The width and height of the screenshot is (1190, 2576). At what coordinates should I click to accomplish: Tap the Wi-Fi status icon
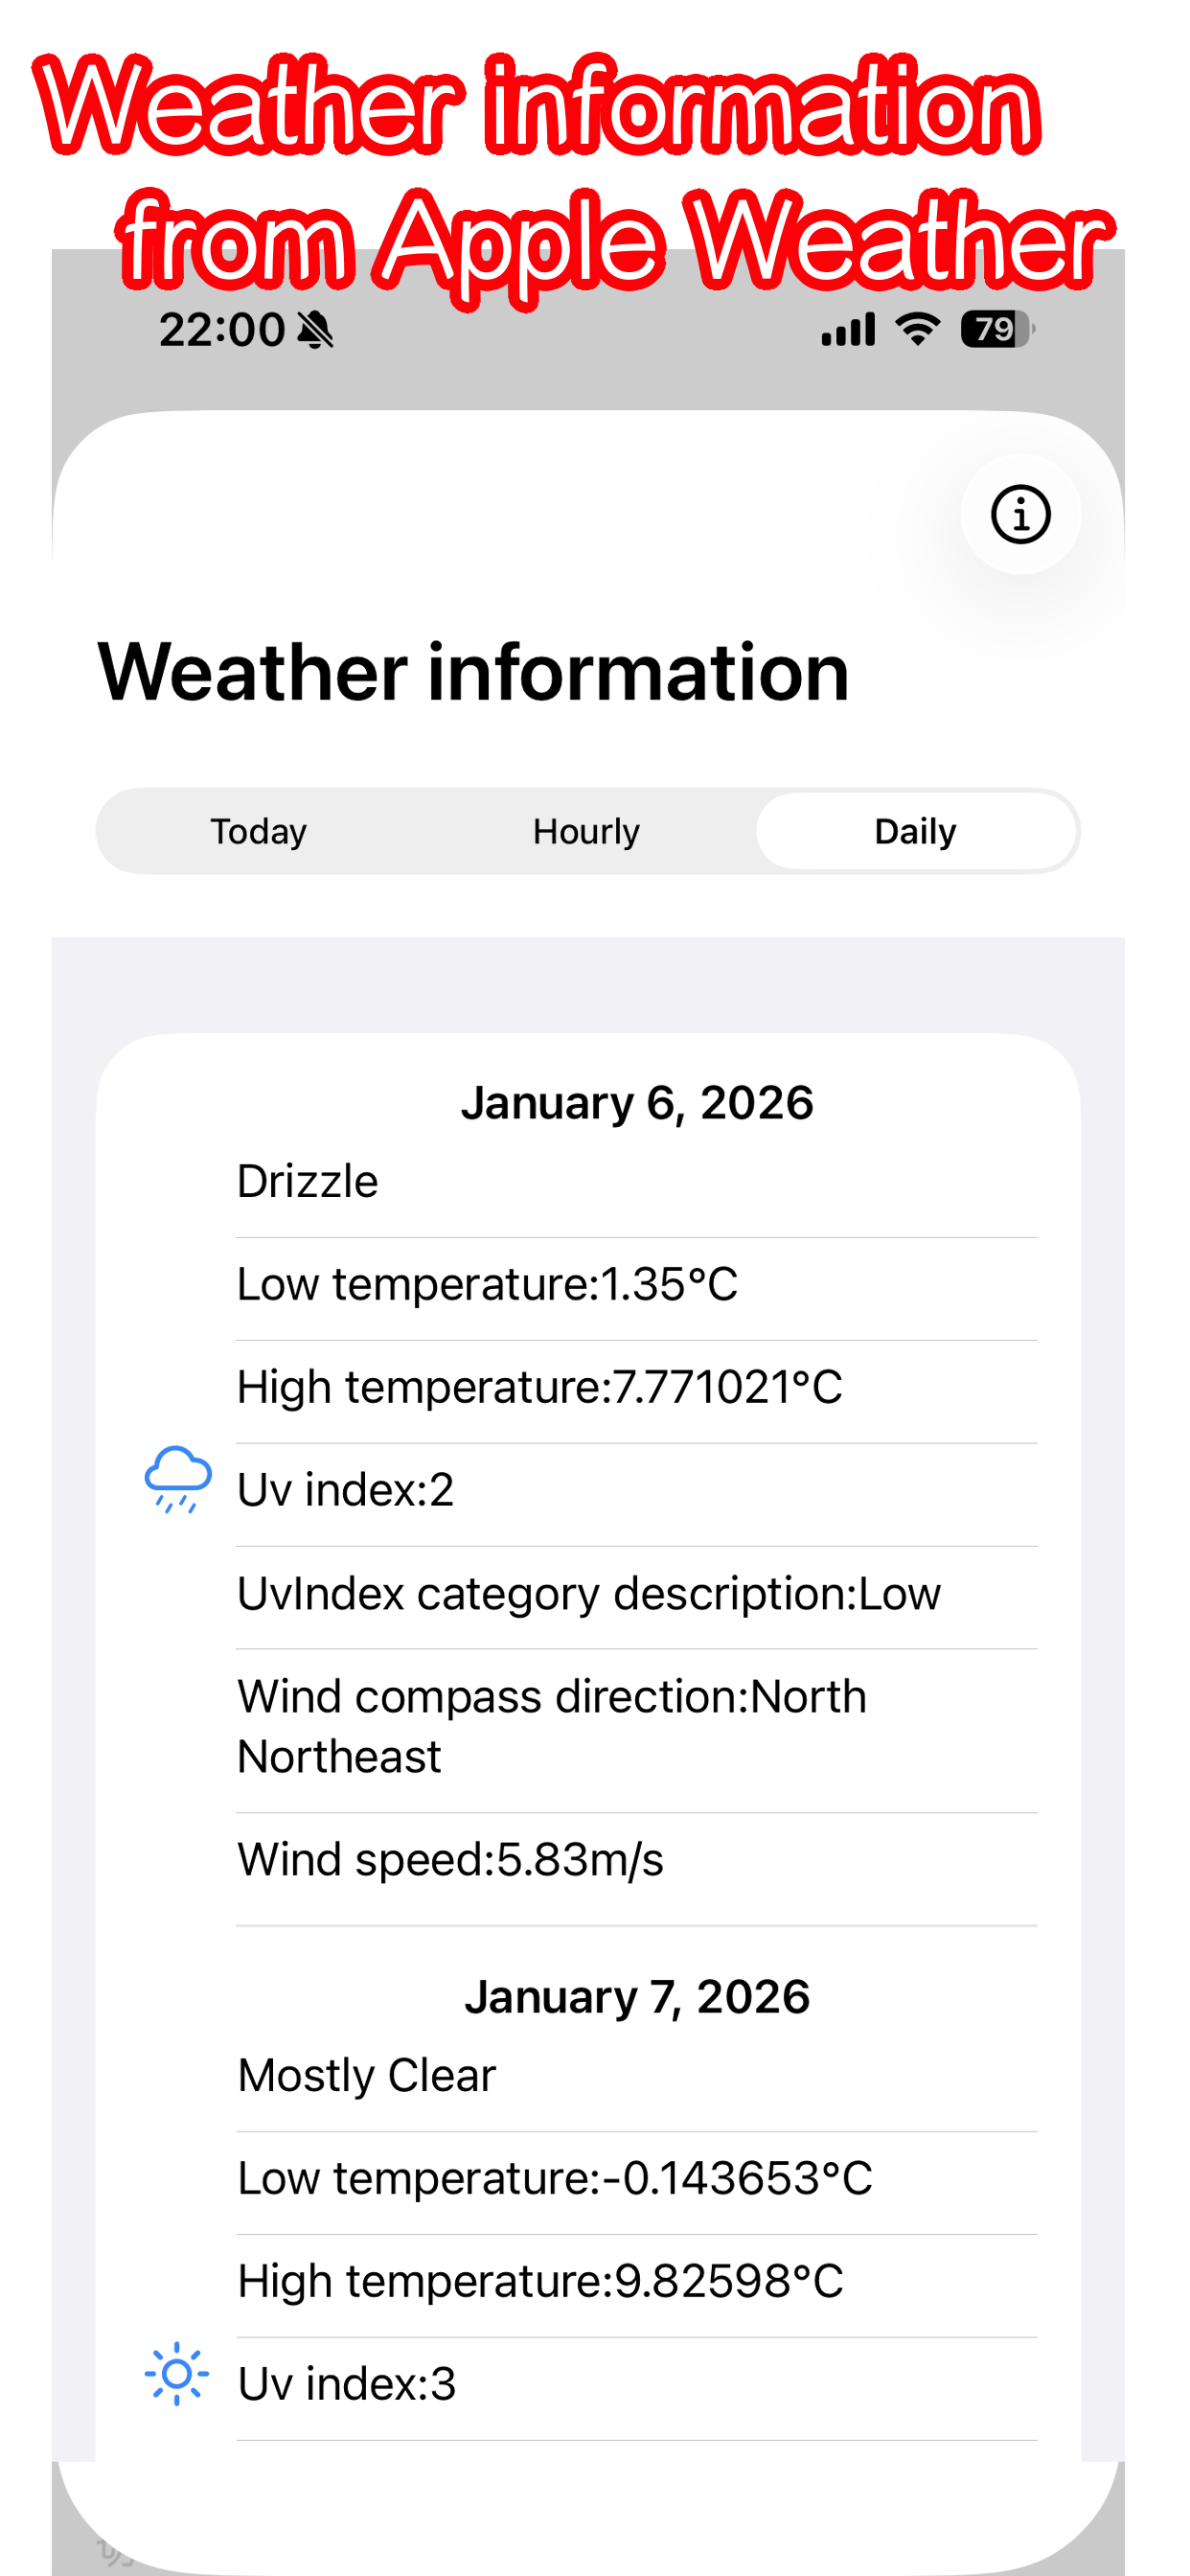coord(917,328)
